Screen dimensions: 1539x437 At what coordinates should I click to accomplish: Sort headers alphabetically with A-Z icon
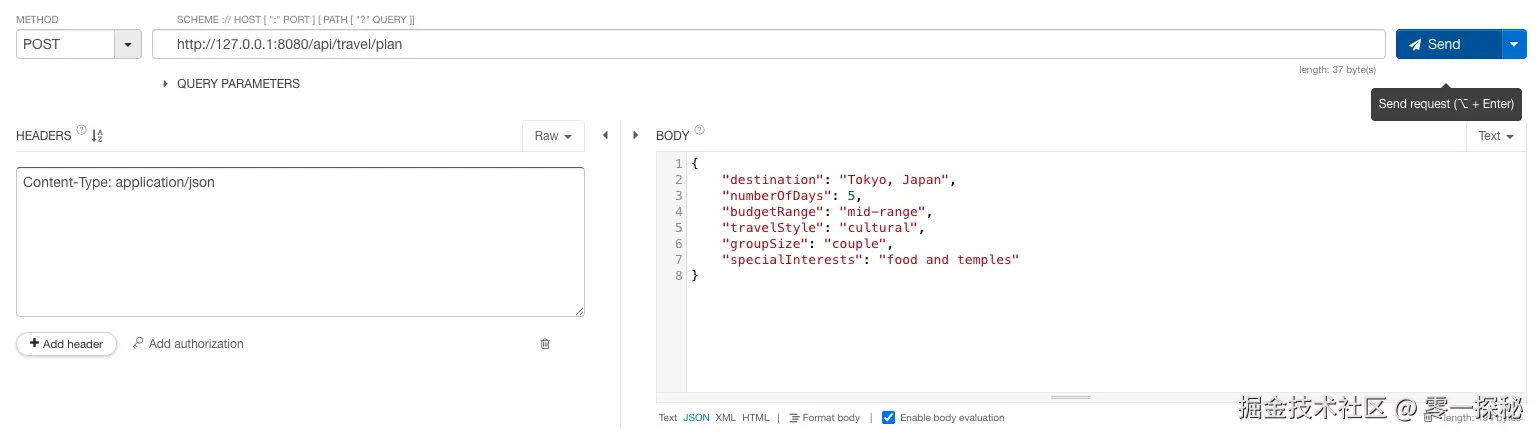[97, 135]
